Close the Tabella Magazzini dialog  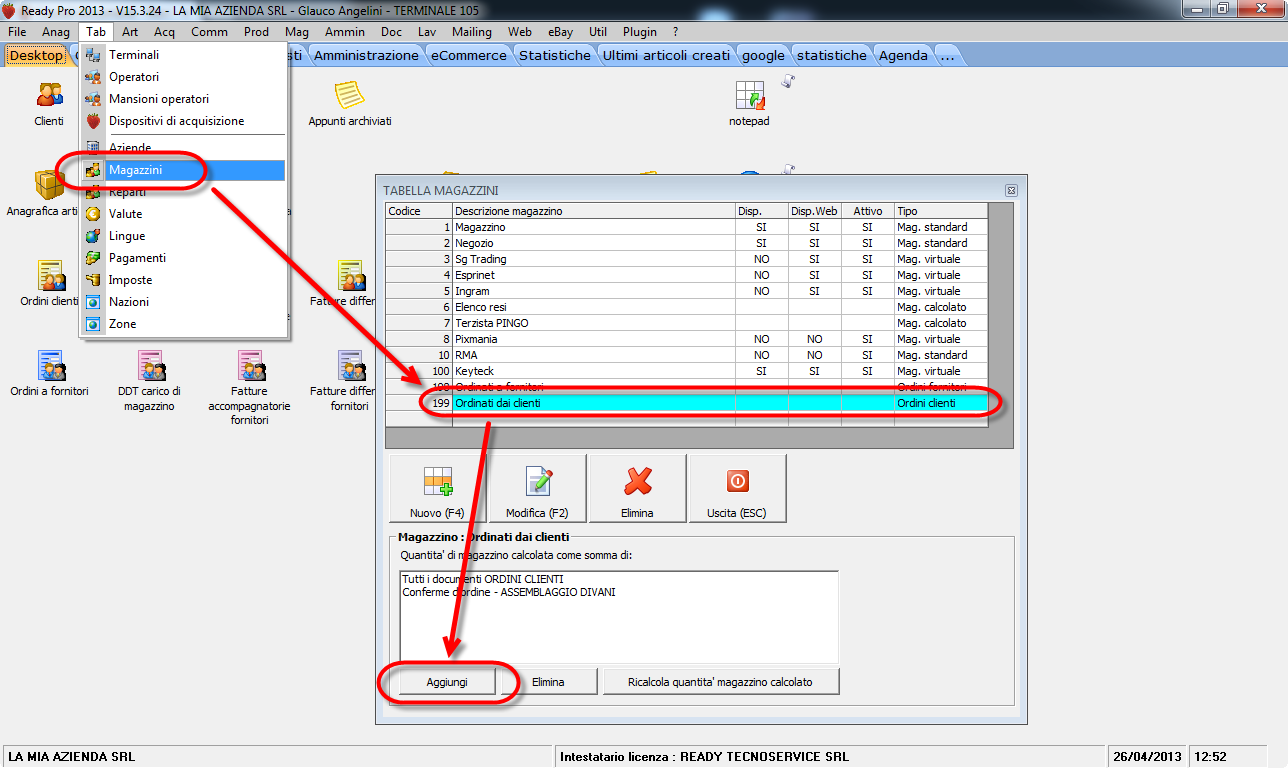pyautogui.click(x=1011, y=190)
